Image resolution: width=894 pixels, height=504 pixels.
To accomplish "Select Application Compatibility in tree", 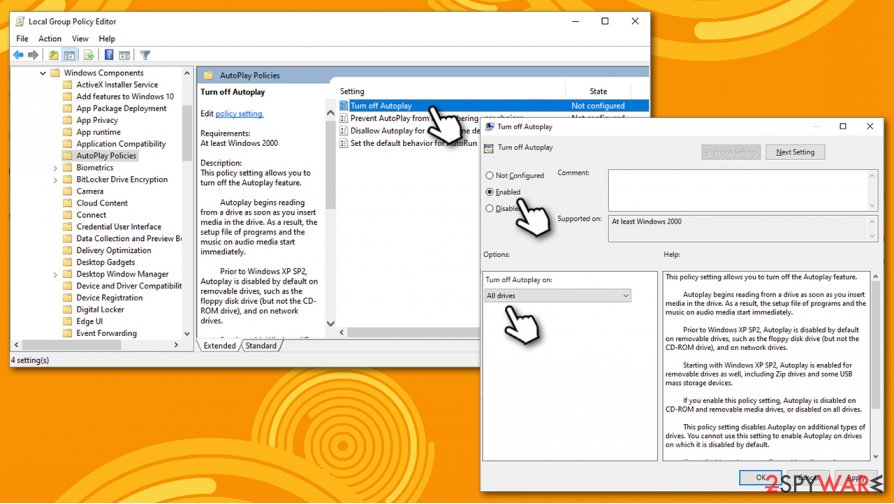I will click(x=121, y=144).
